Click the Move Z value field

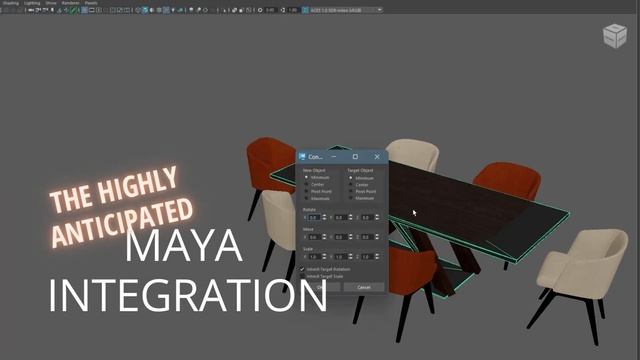(x=367, y=237)
